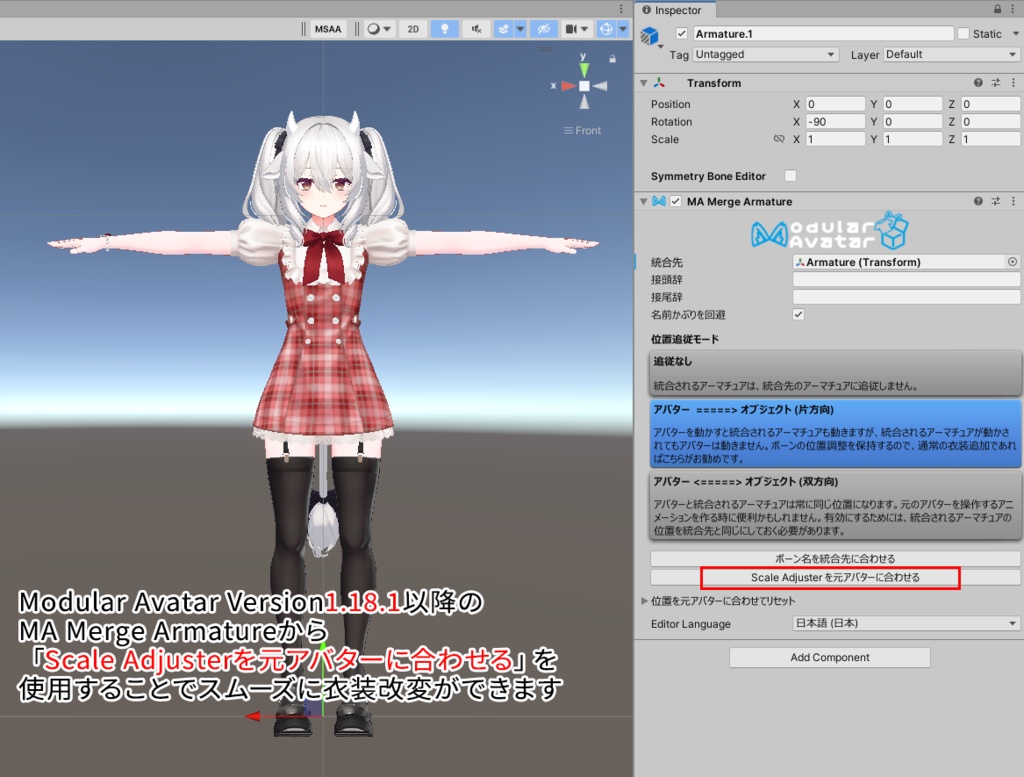This screenshot has width=1024, height=777.
Task: Open the gizmos dropdown arrow
Action: coord(623,29)
